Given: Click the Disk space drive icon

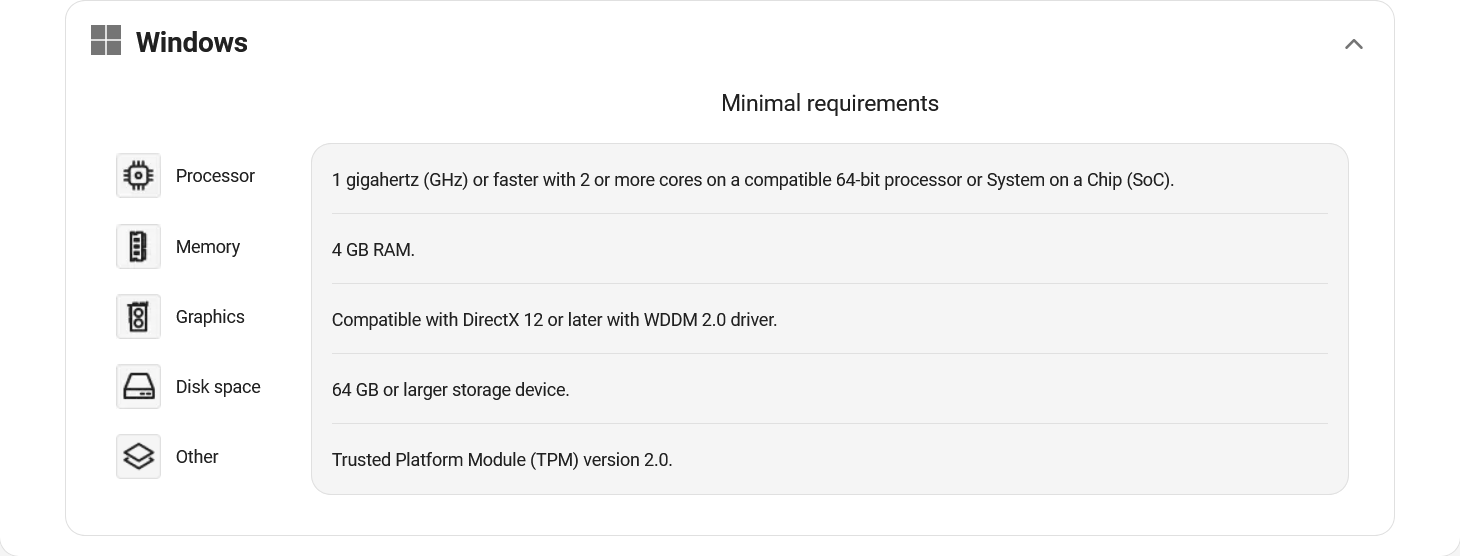Looking at the screenshot, I should (x=138, y=387).
